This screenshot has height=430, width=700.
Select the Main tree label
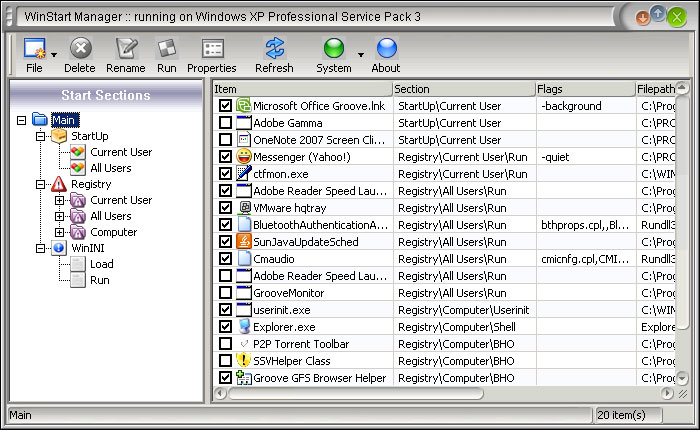(65, 120)
